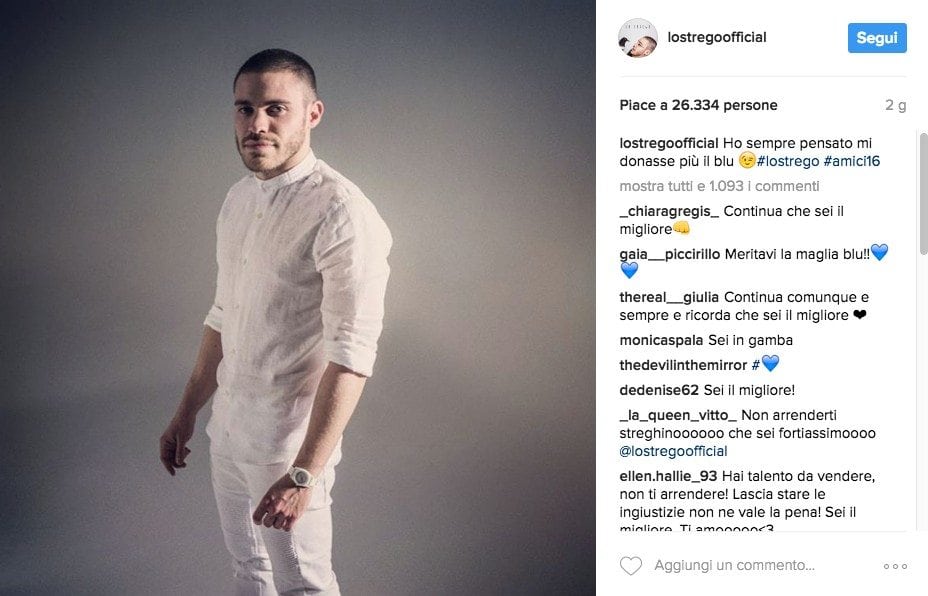This screenshot has height=596, width=928.
Task: Expand 'mostra tutti e 1.093 i commenti'
Action: [x=719, y=186]
